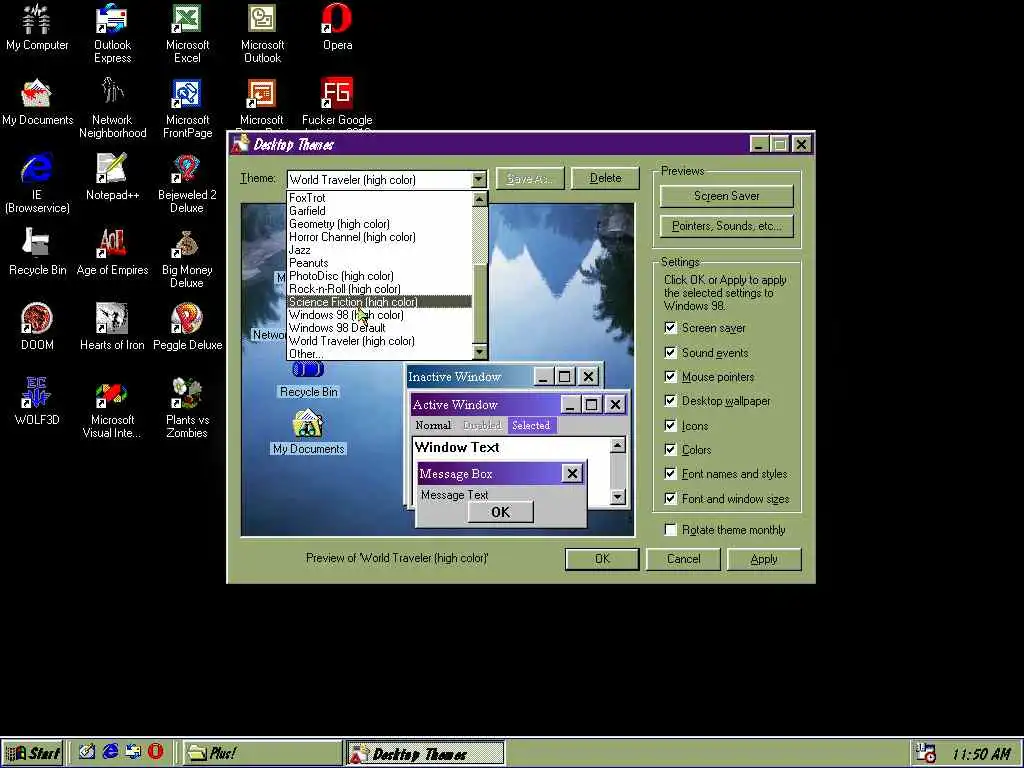Viewport: 1024px width, 768px height.
Task: Uncheck the Icons checkbox
Action: 670,426
